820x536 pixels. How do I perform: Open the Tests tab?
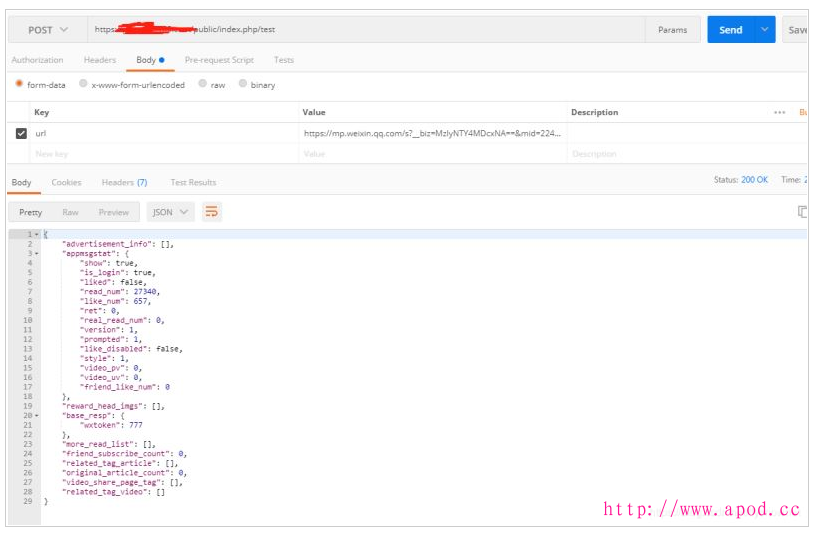[283, 60]
